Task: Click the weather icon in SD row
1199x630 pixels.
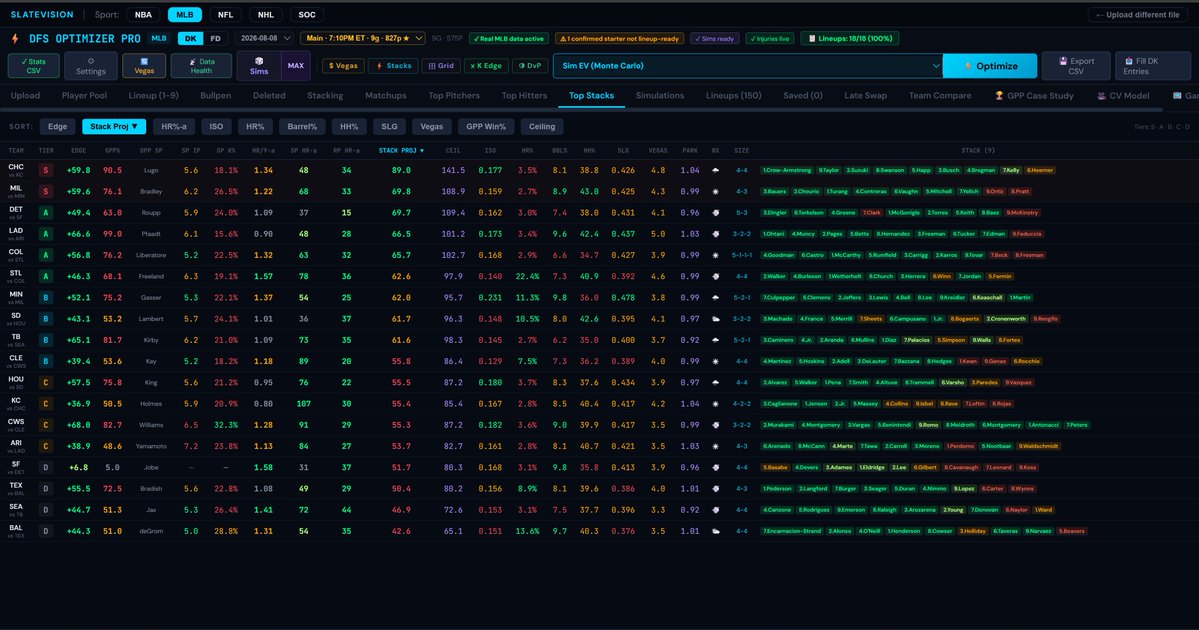Action: click(x=716, y=319)
